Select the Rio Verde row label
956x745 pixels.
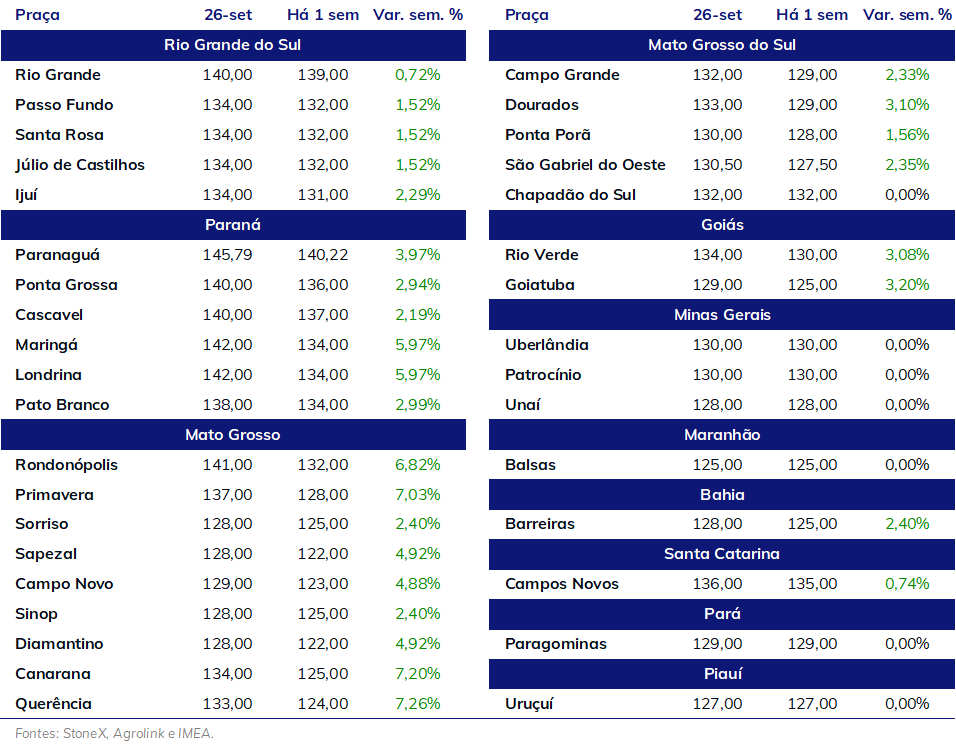click(x=541, y=255)
